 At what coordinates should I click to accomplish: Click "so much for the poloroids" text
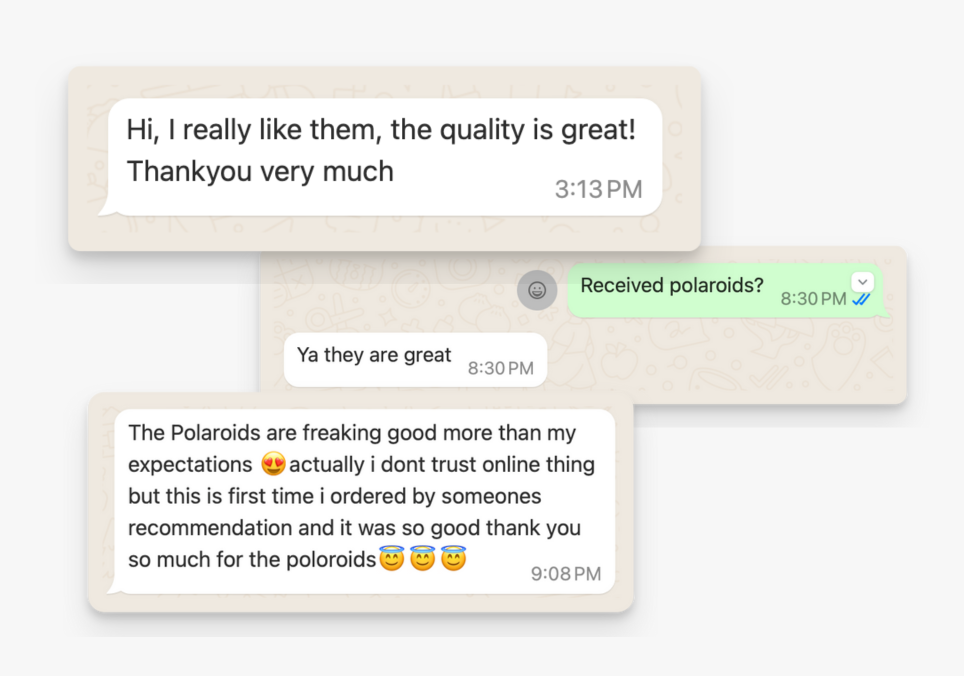click(x=252, y=560)
